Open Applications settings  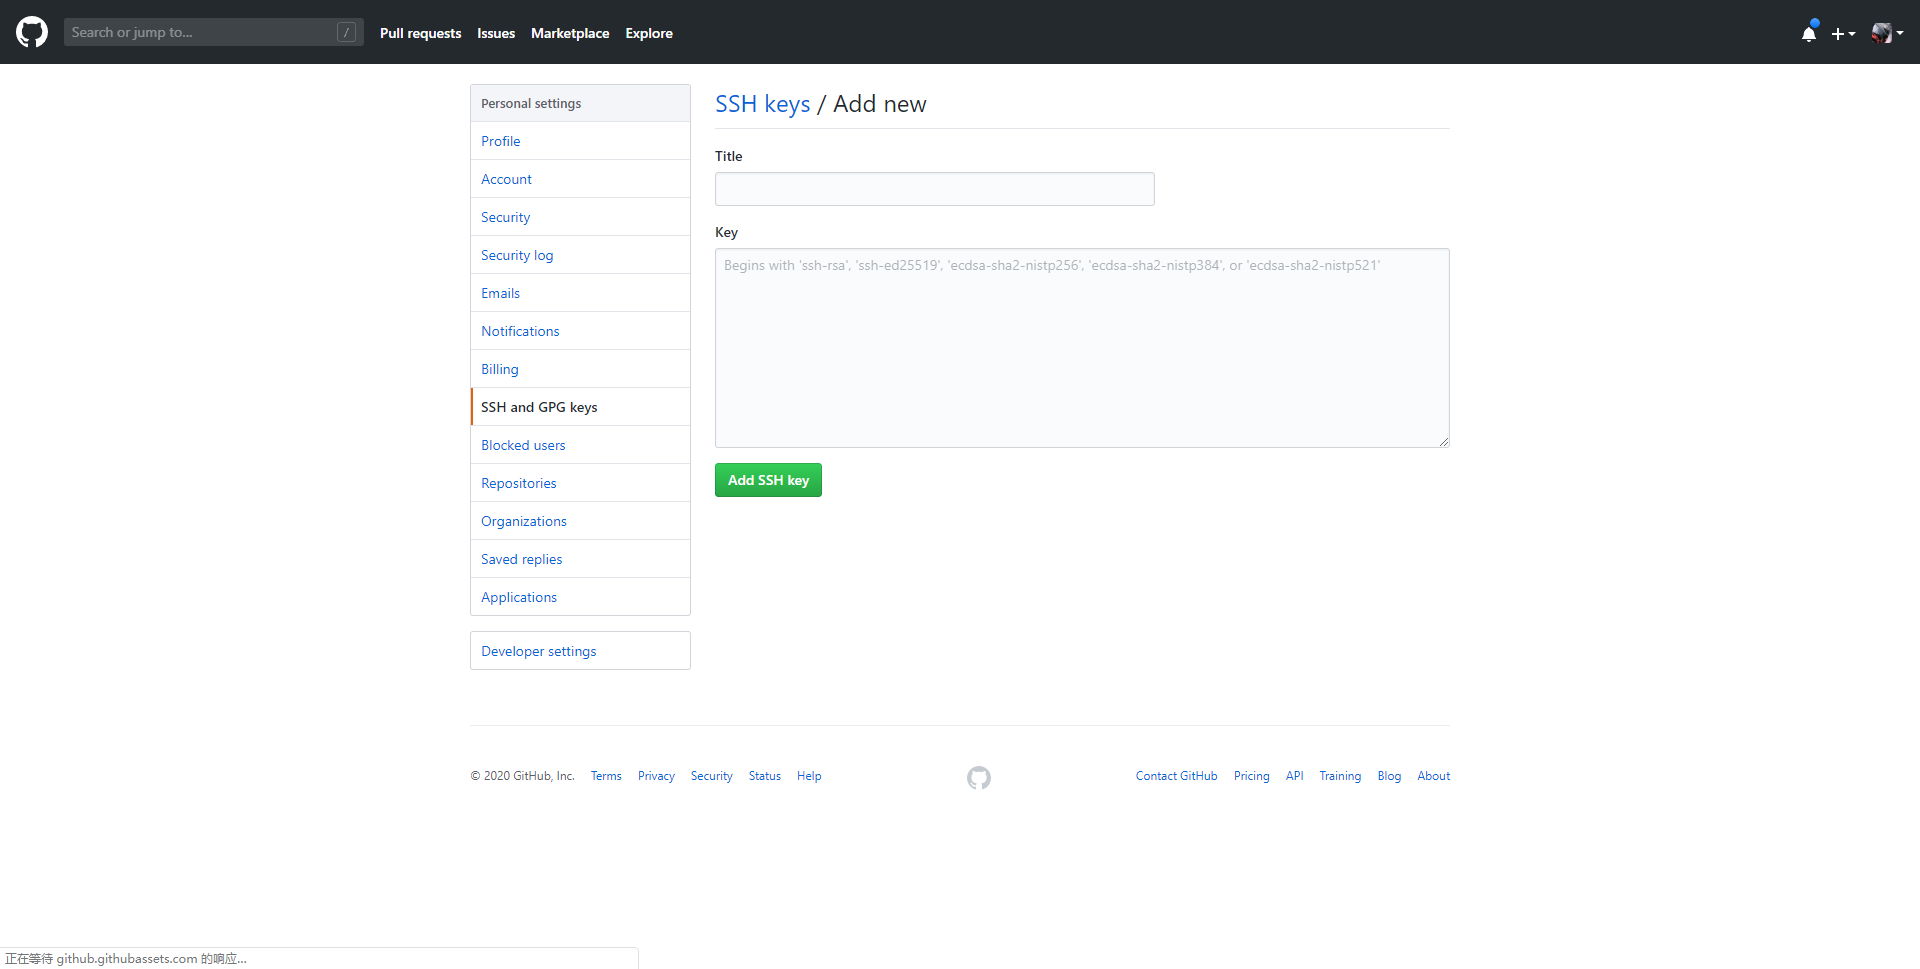tap(580, 597)
